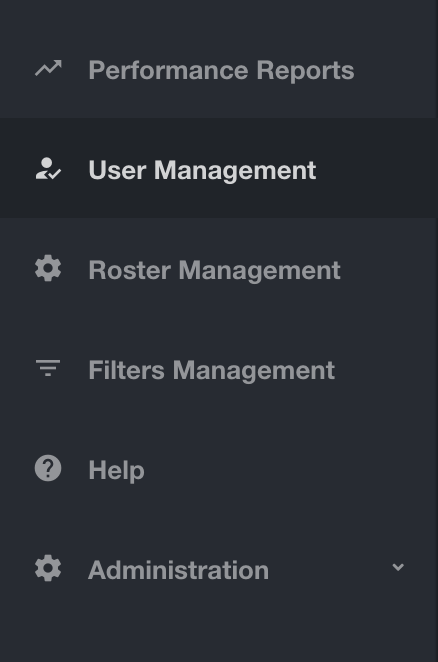Click blank space right of Help row
Screen dimensions: 438x662
[x=287, y=470]
